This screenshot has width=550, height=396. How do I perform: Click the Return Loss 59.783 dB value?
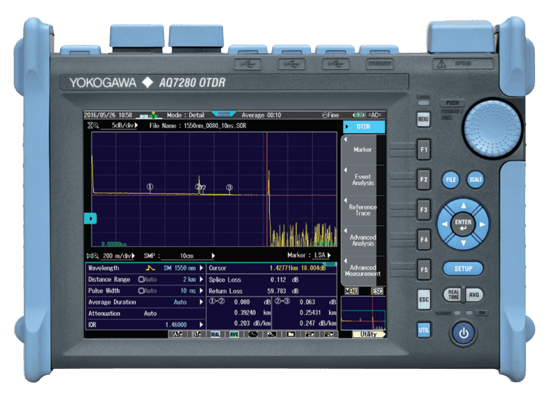(283, 291)
